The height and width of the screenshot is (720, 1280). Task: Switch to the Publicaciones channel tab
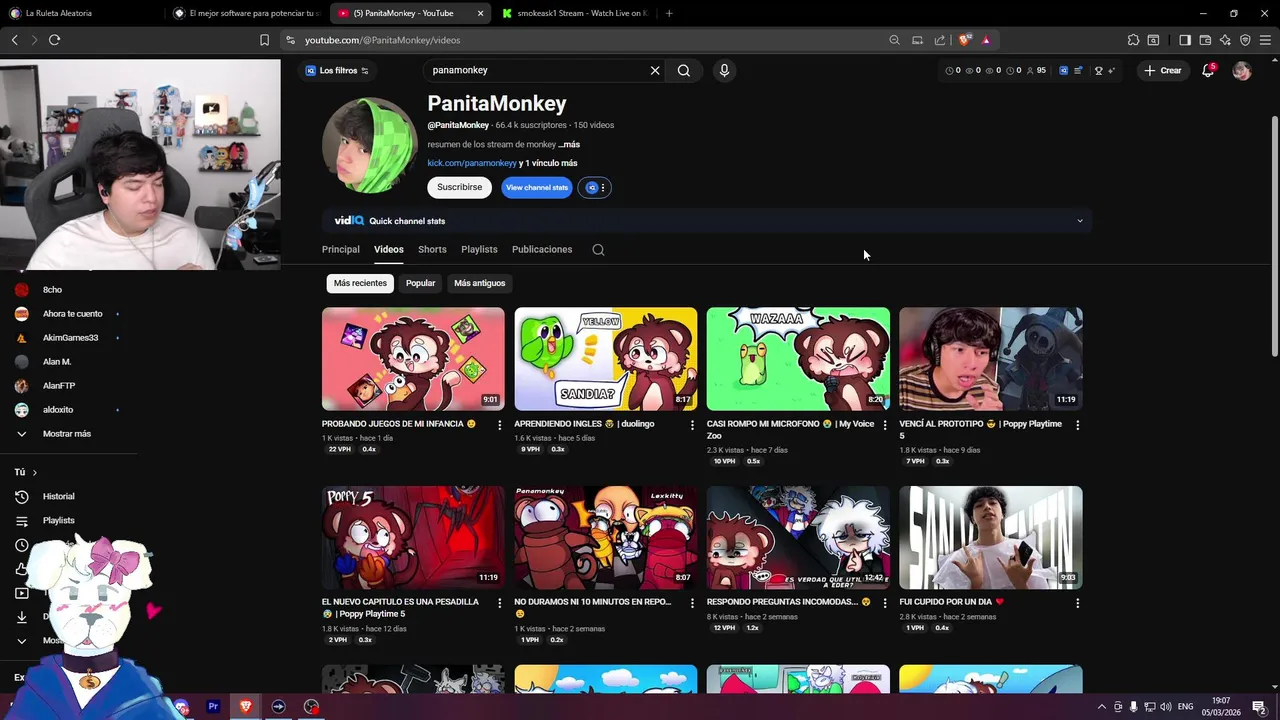click(542, 250)
